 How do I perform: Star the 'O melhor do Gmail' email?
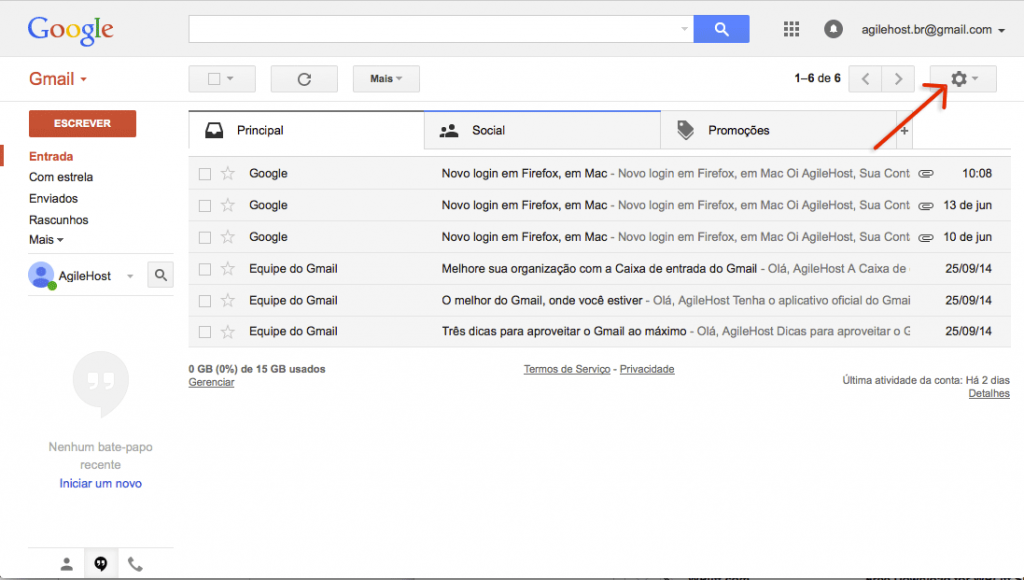(228, 300)
